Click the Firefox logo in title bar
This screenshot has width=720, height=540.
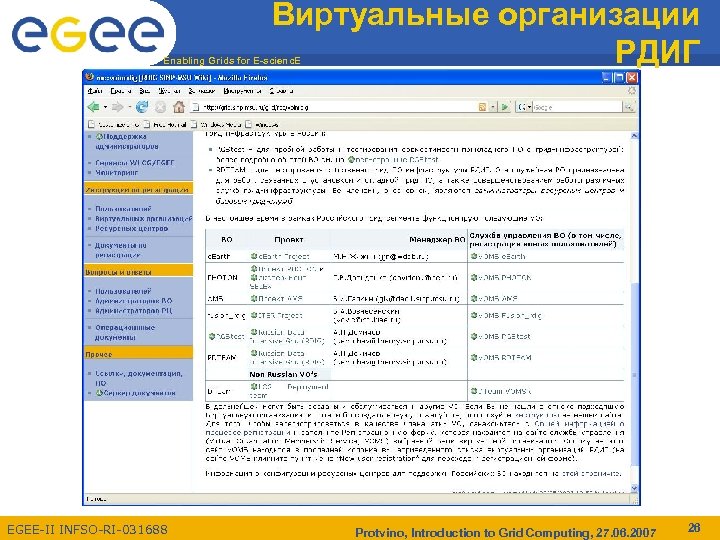click(x=90, y=77)
